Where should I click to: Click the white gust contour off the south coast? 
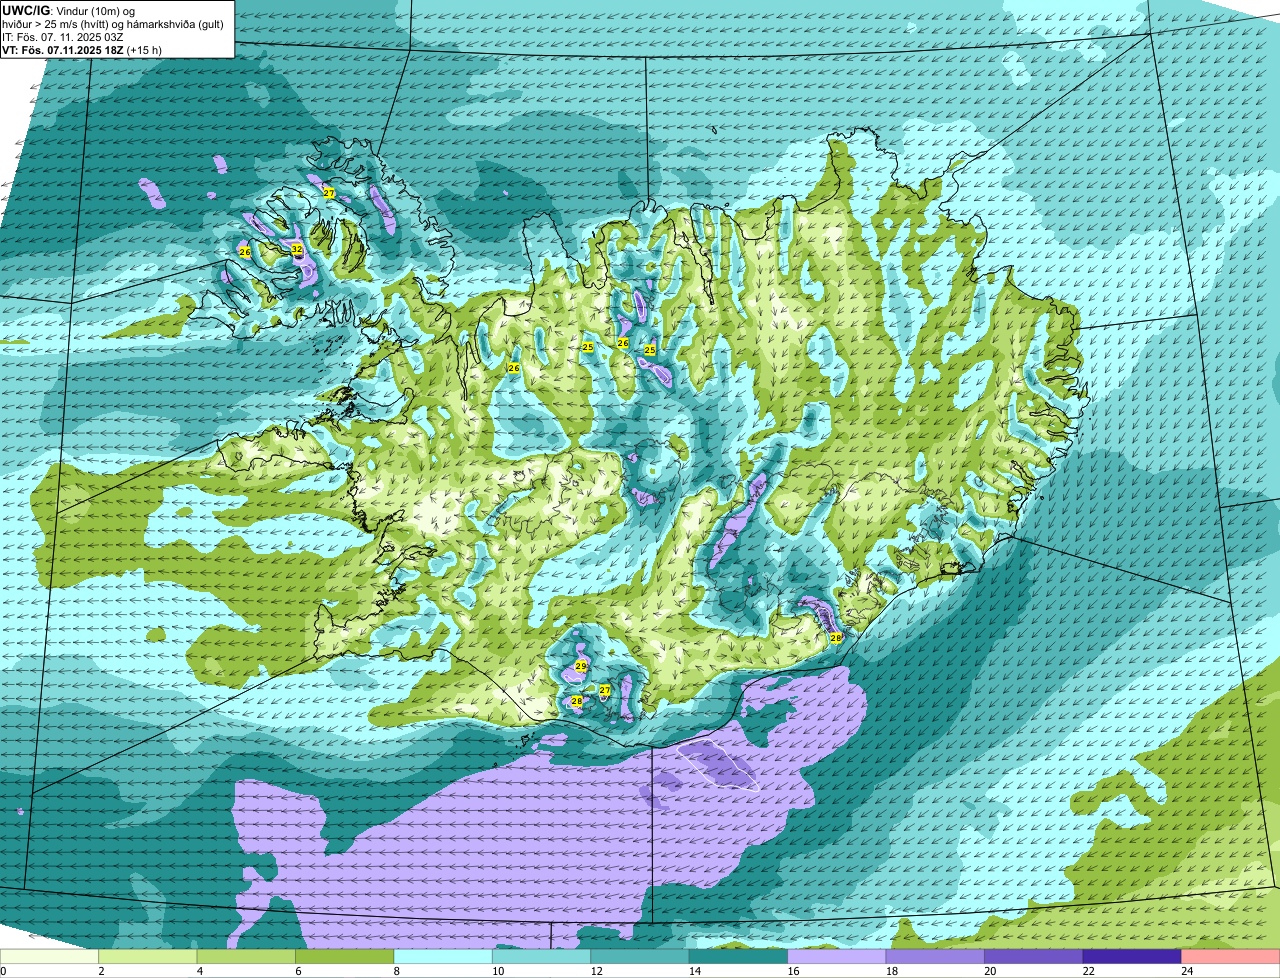[x=718, y=765]
